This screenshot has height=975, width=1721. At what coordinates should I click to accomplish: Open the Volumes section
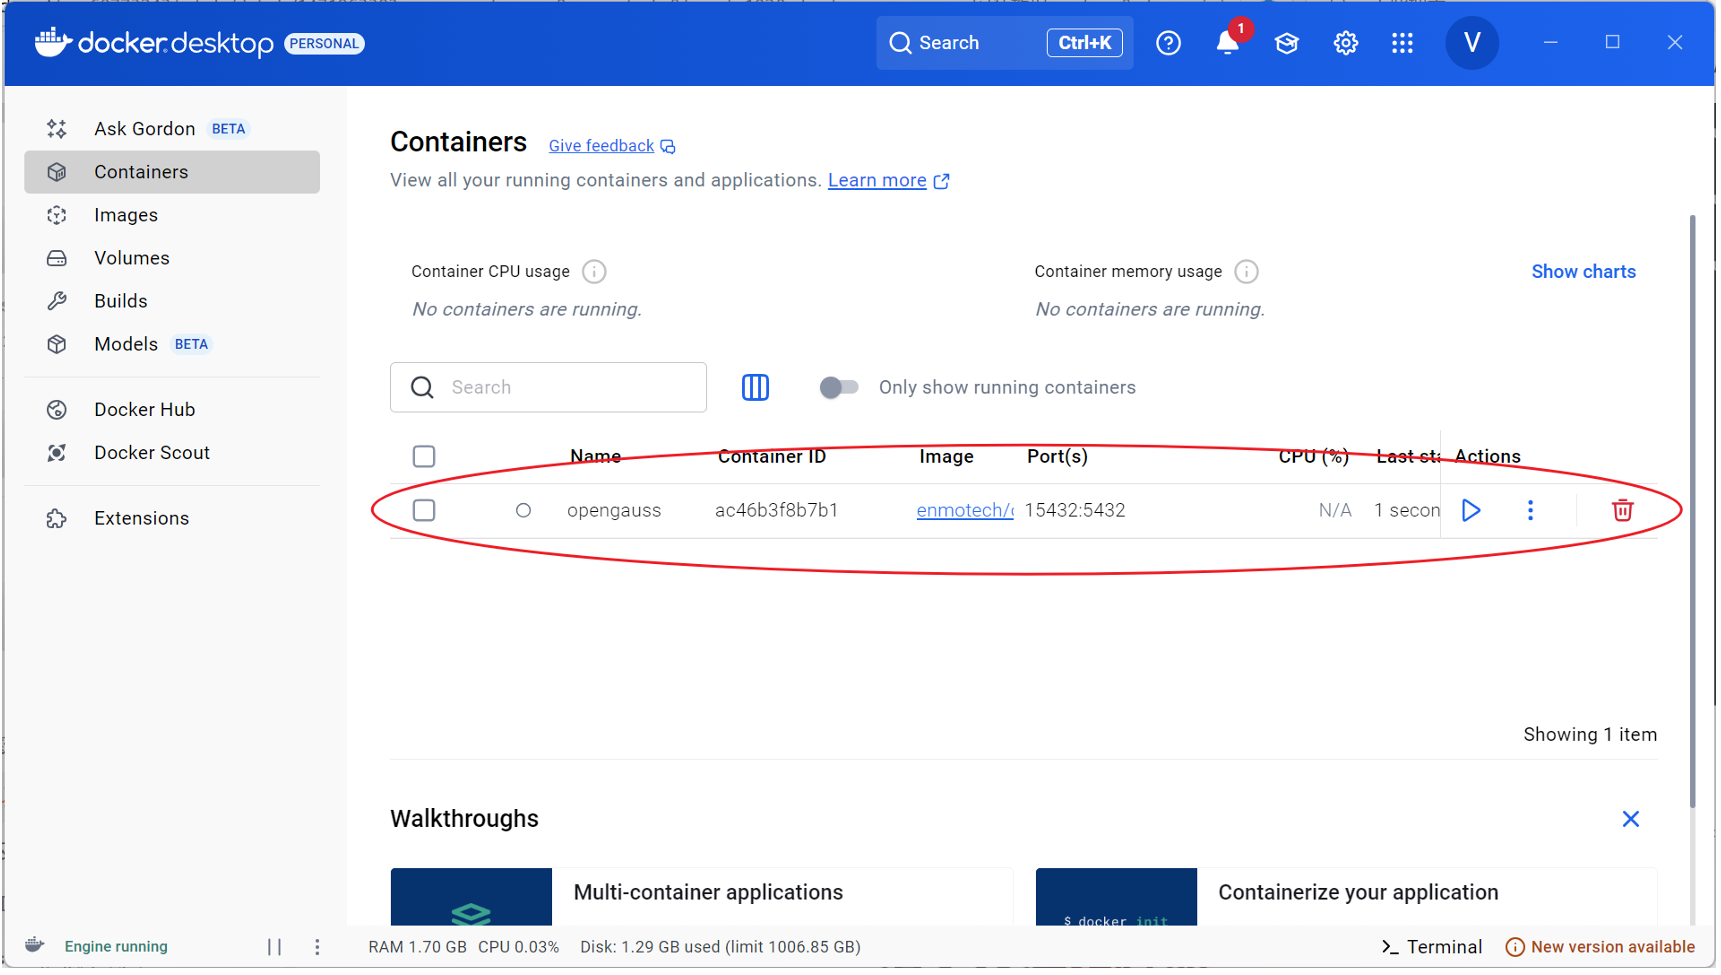click(x=172, y=258)
